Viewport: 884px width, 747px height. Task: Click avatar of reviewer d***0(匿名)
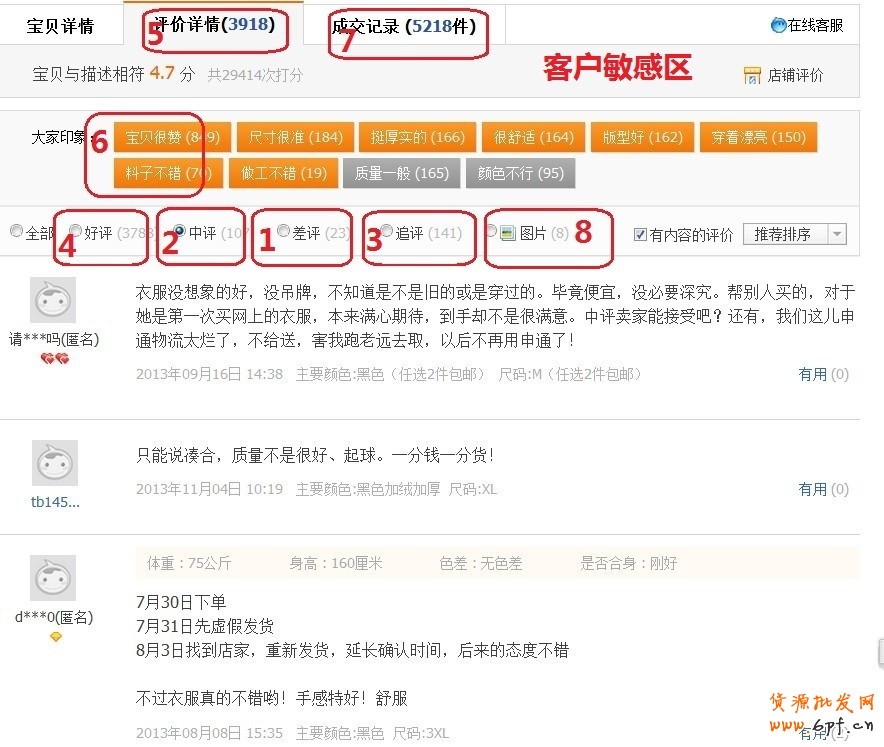53,578
